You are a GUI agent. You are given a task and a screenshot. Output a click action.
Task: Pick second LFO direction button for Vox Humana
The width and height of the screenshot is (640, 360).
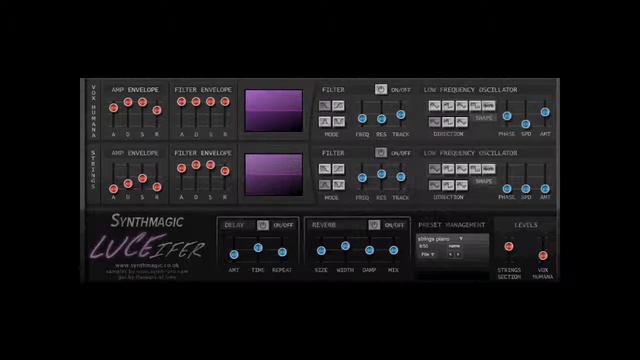(x=448, y=122)
